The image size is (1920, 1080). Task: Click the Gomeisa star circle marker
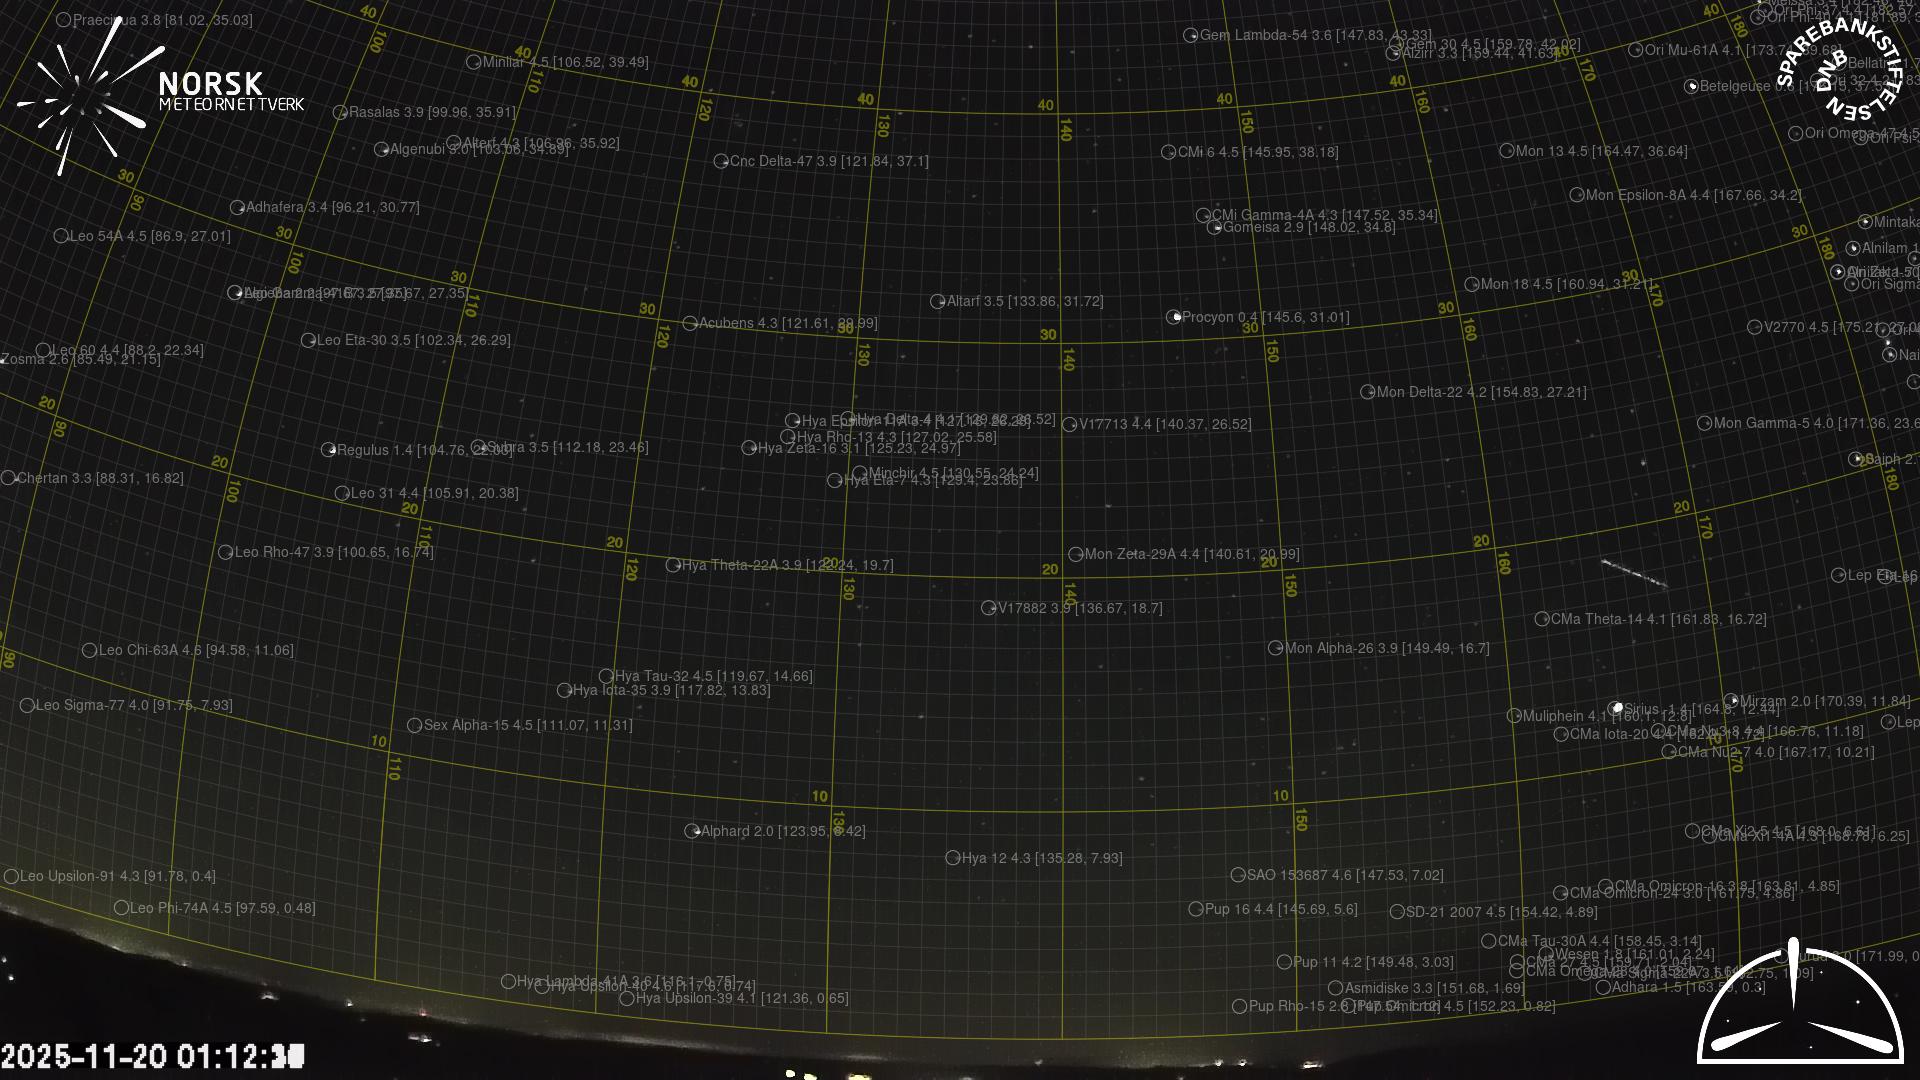click(1215, 227)
